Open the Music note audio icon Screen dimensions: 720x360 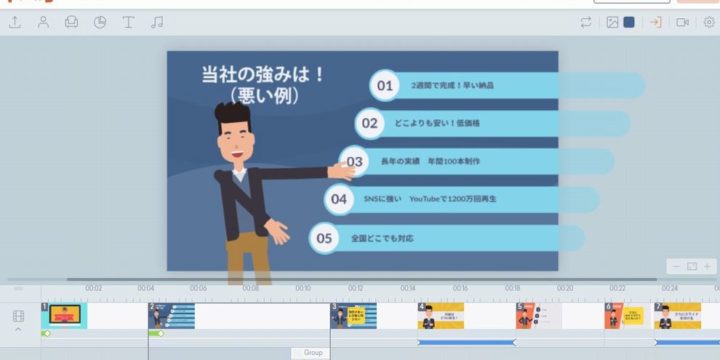point(157,22)
